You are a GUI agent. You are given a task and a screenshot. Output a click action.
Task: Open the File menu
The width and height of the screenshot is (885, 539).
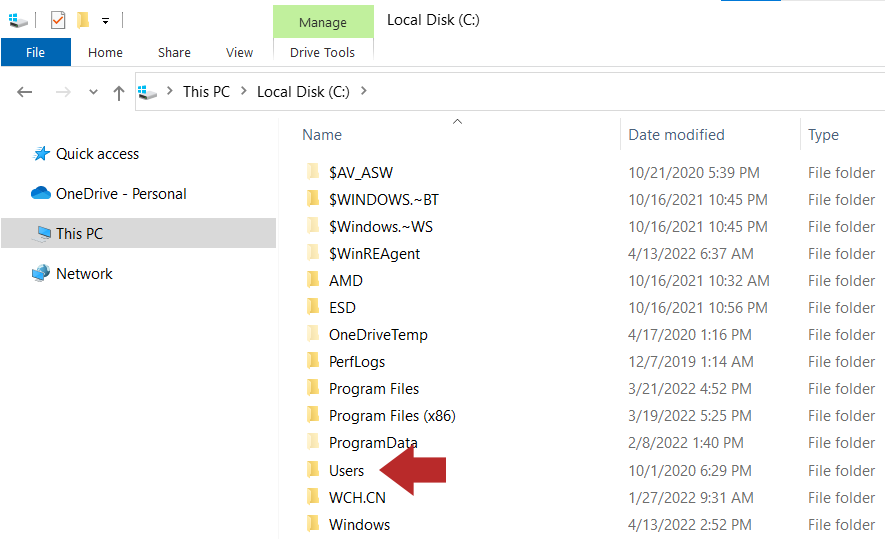coord(36,52)
